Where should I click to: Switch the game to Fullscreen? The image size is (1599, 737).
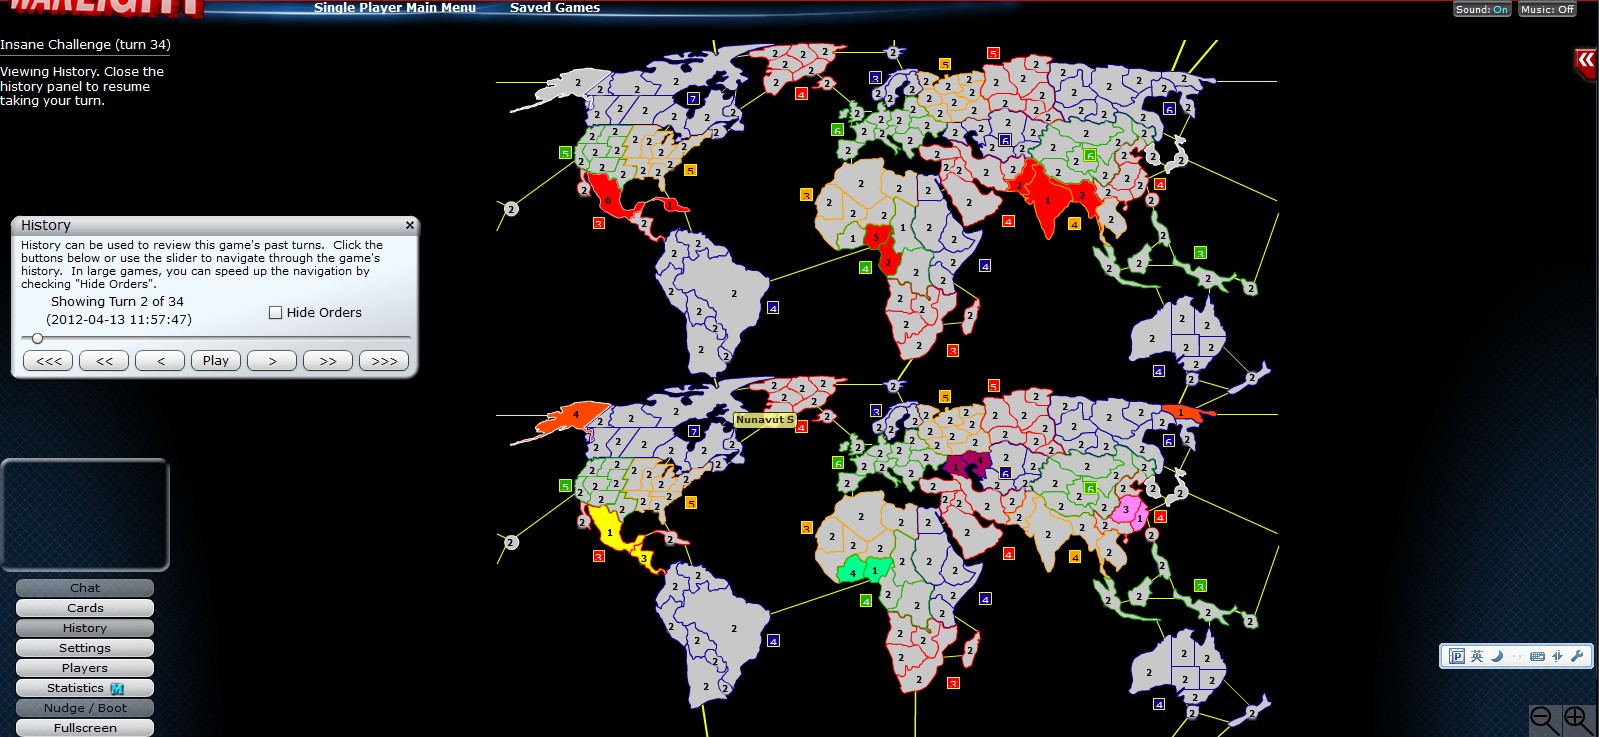click(85, 728)
